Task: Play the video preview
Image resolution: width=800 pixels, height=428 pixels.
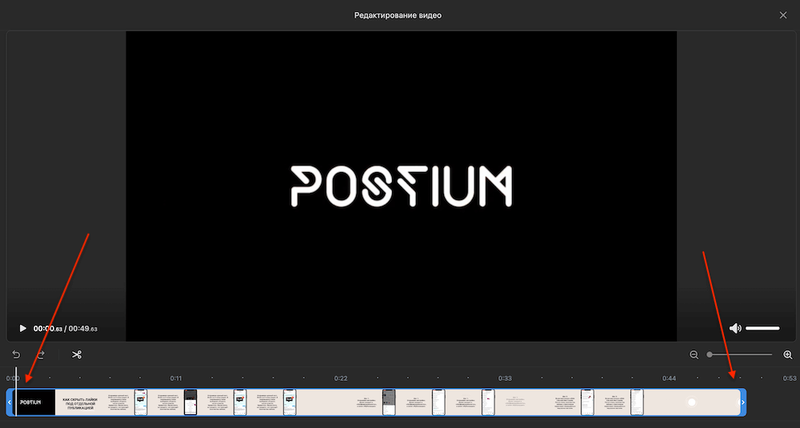Action: pos(22,329)
